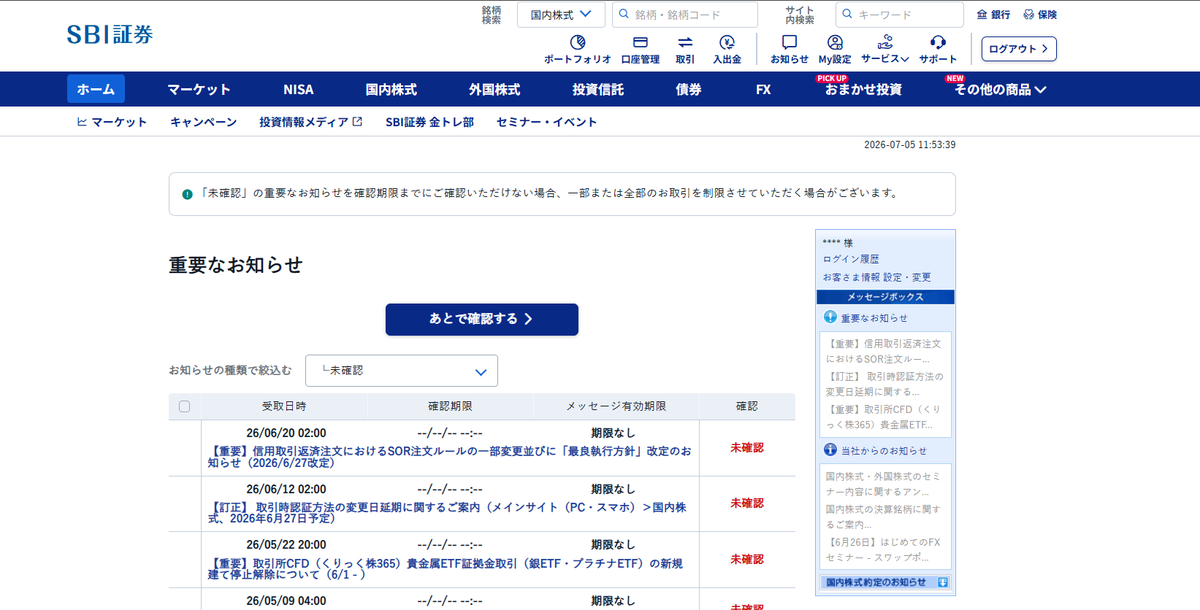Image resolution: width=1200 pixels, height=610 pixels.
Task: Click the 重要なお知らせ exclamation icon in sidebar
Action: click(829, 317)
